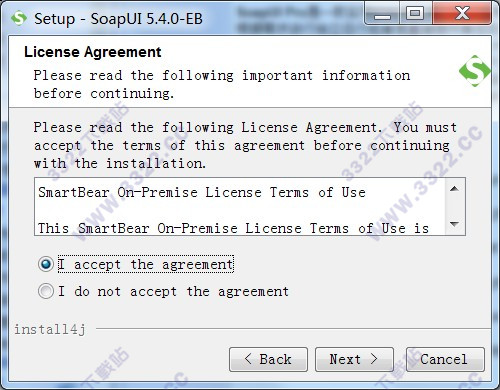Viewport: 500px width, 390px height.
Task: Click the 'SmartBear On-Premise License Terms of Use' line
Action: pos(202,193)
